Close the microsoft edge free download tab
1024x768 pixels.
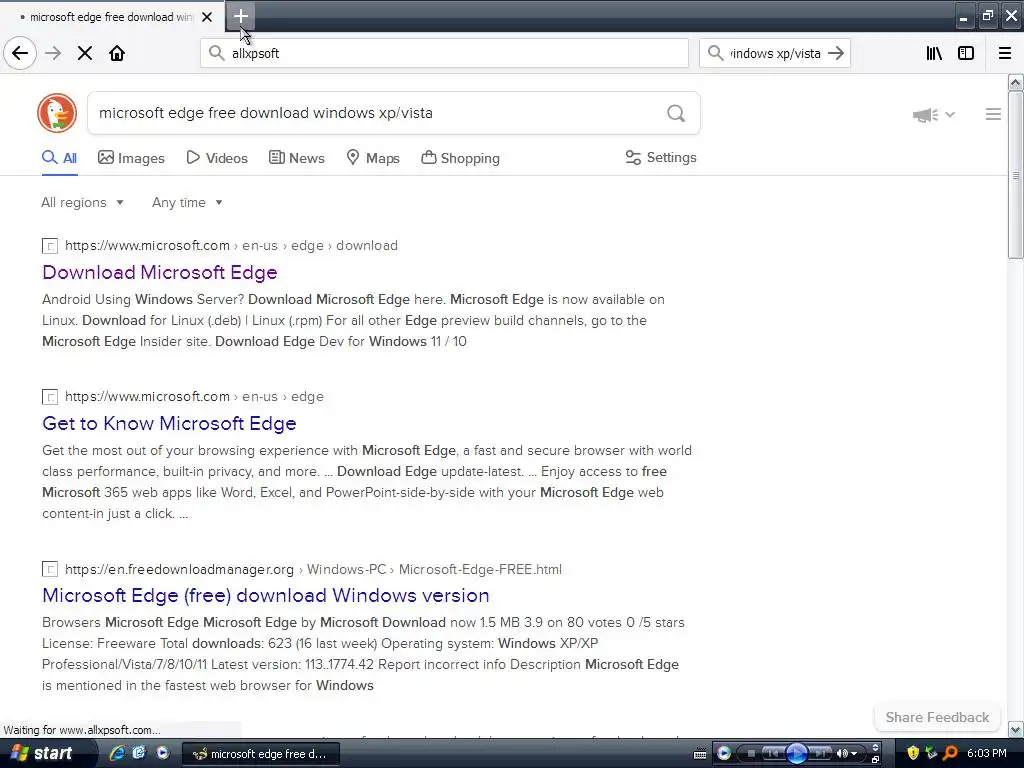pyautogui.click(x=207, y=17)
